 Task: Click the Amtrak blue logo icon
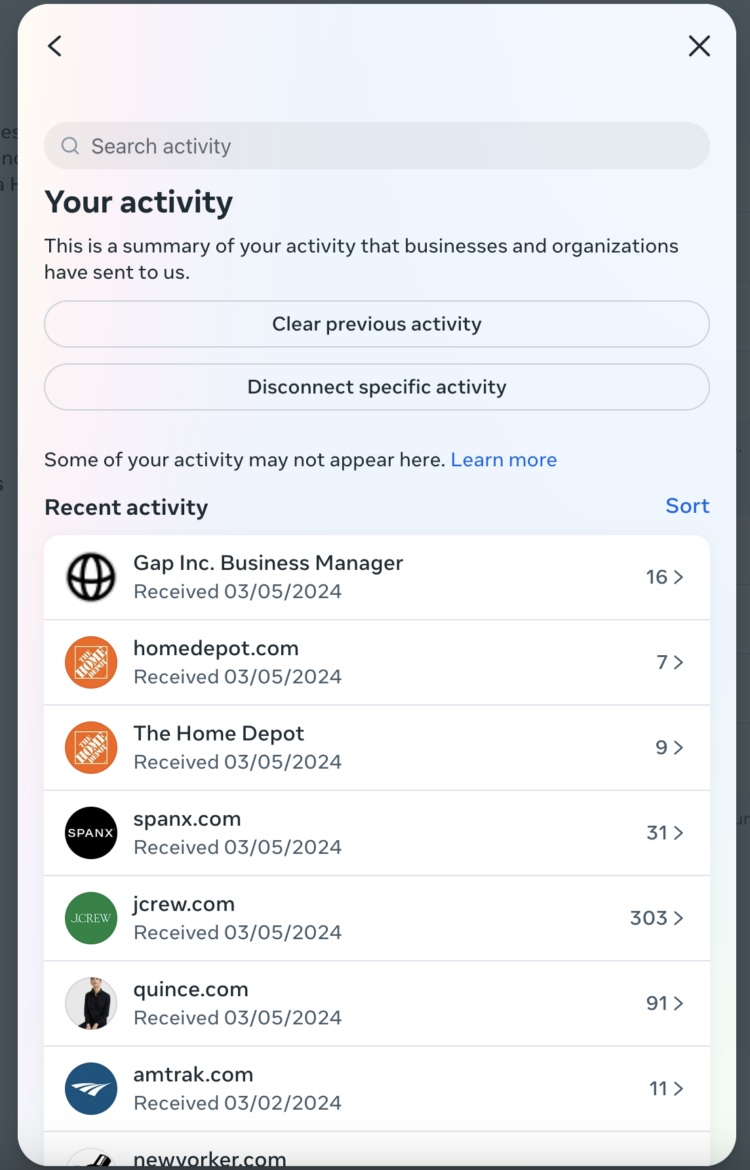coord(91,1088)
